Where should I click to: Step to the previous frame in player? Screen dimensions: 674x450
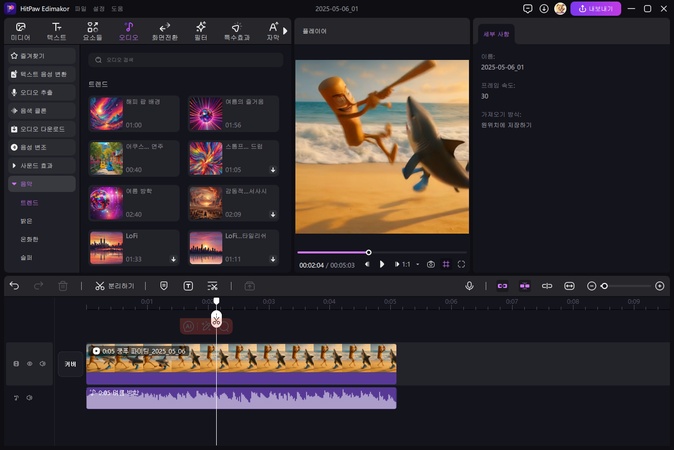[367, 264]
